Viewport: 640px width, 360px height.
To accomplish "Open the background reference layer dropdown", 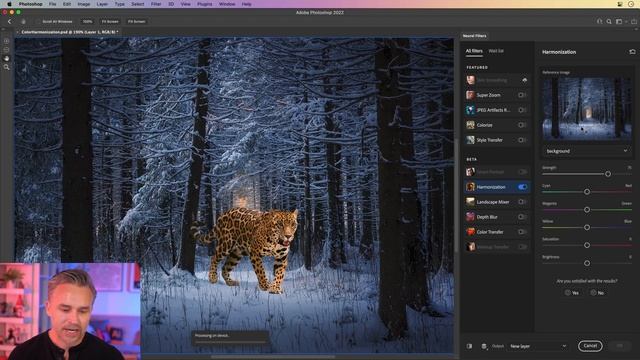I will pos(586,151).
